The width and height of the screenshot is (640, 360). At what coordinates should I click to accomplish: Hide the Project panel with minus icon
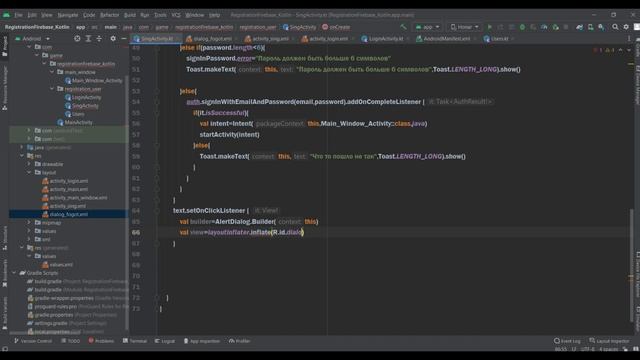[124, 38]
